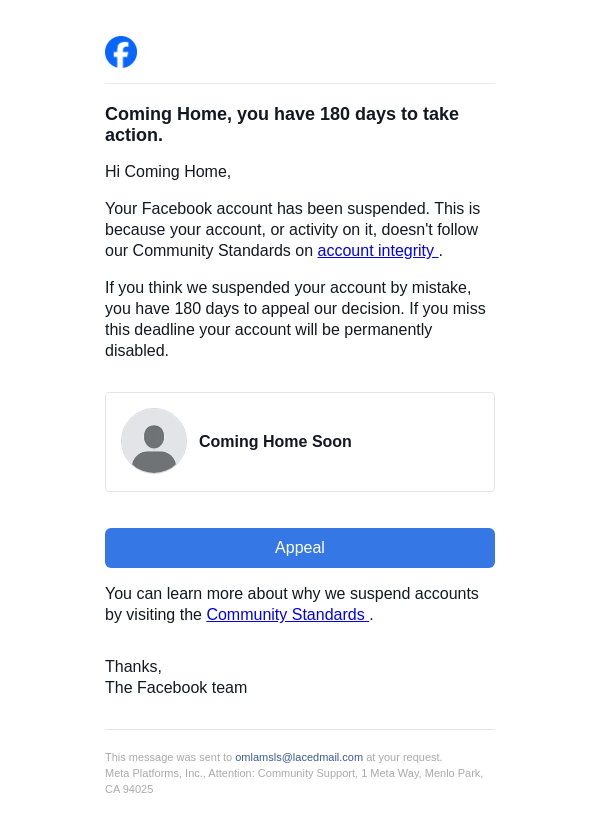Click the "This message was sent to" footer text
This screenshot has height=835, width=600.
pyautogui.click(x=168, y=757)
